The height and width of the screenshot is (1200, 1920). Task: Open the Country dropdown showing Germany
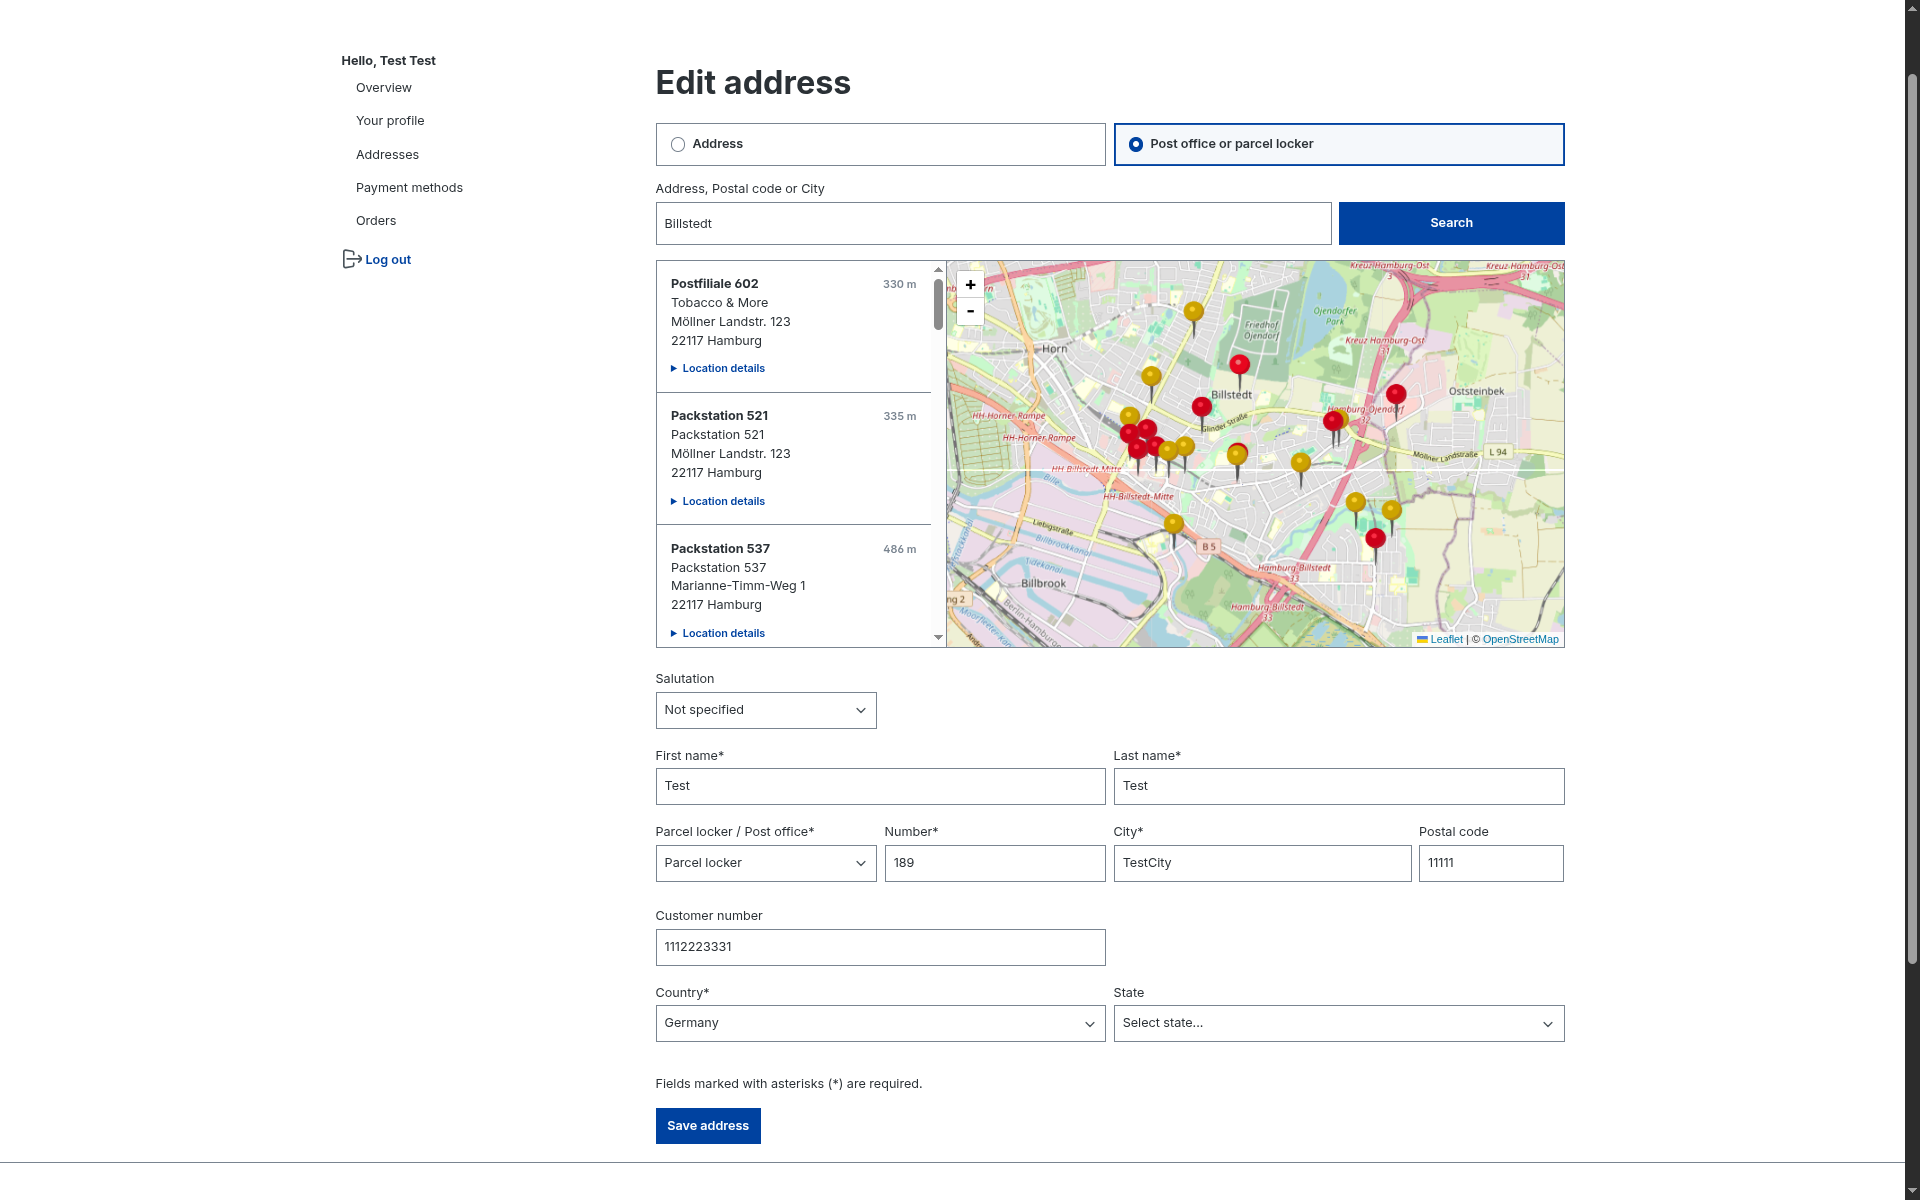tap(880, 1024)
